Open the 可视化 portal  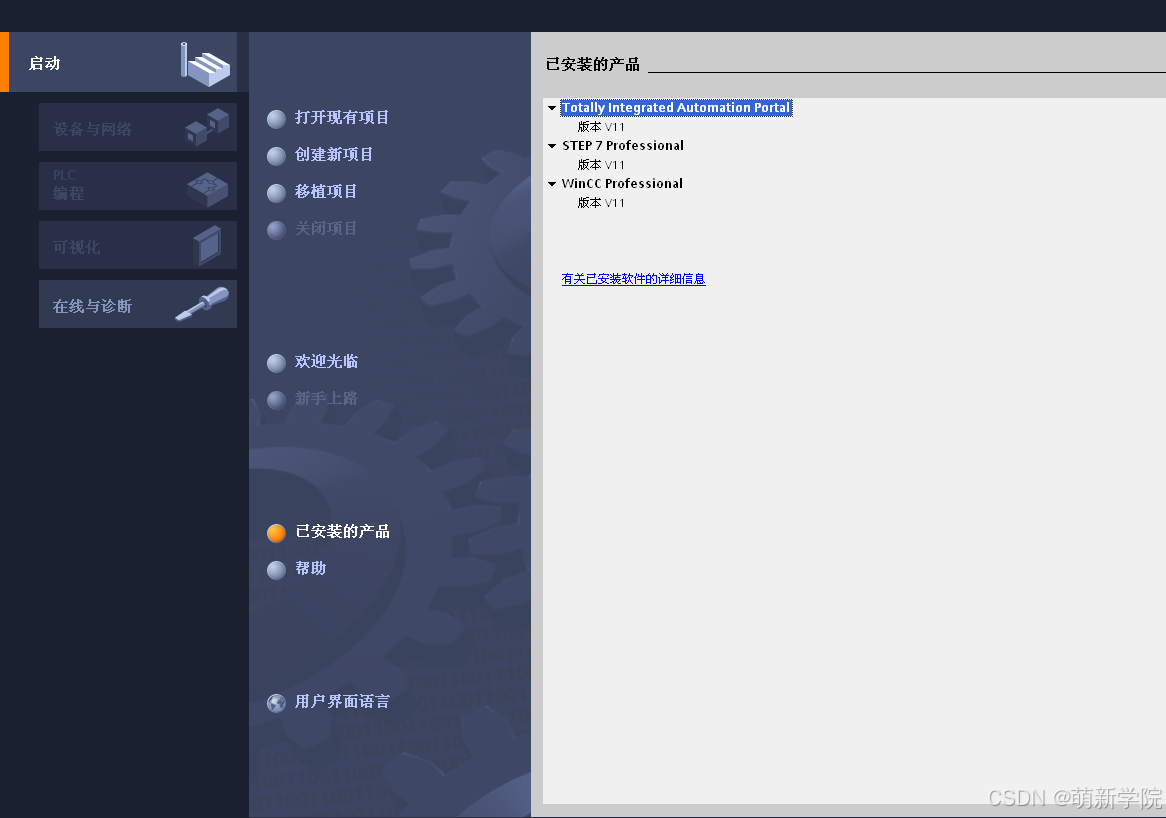pos(138,245)
